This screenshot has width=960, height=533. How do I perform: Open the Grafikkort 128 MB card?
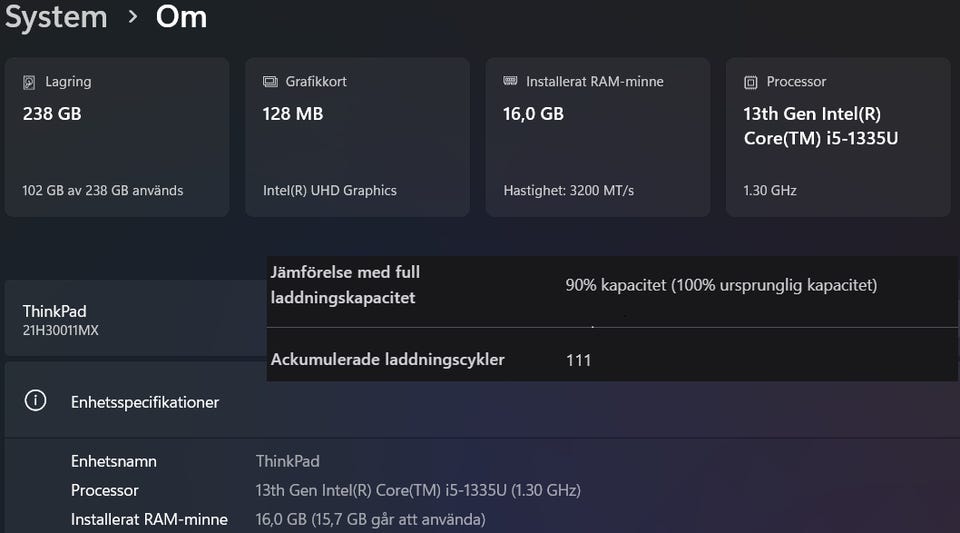pyautogui.click(x=357, y=137)
